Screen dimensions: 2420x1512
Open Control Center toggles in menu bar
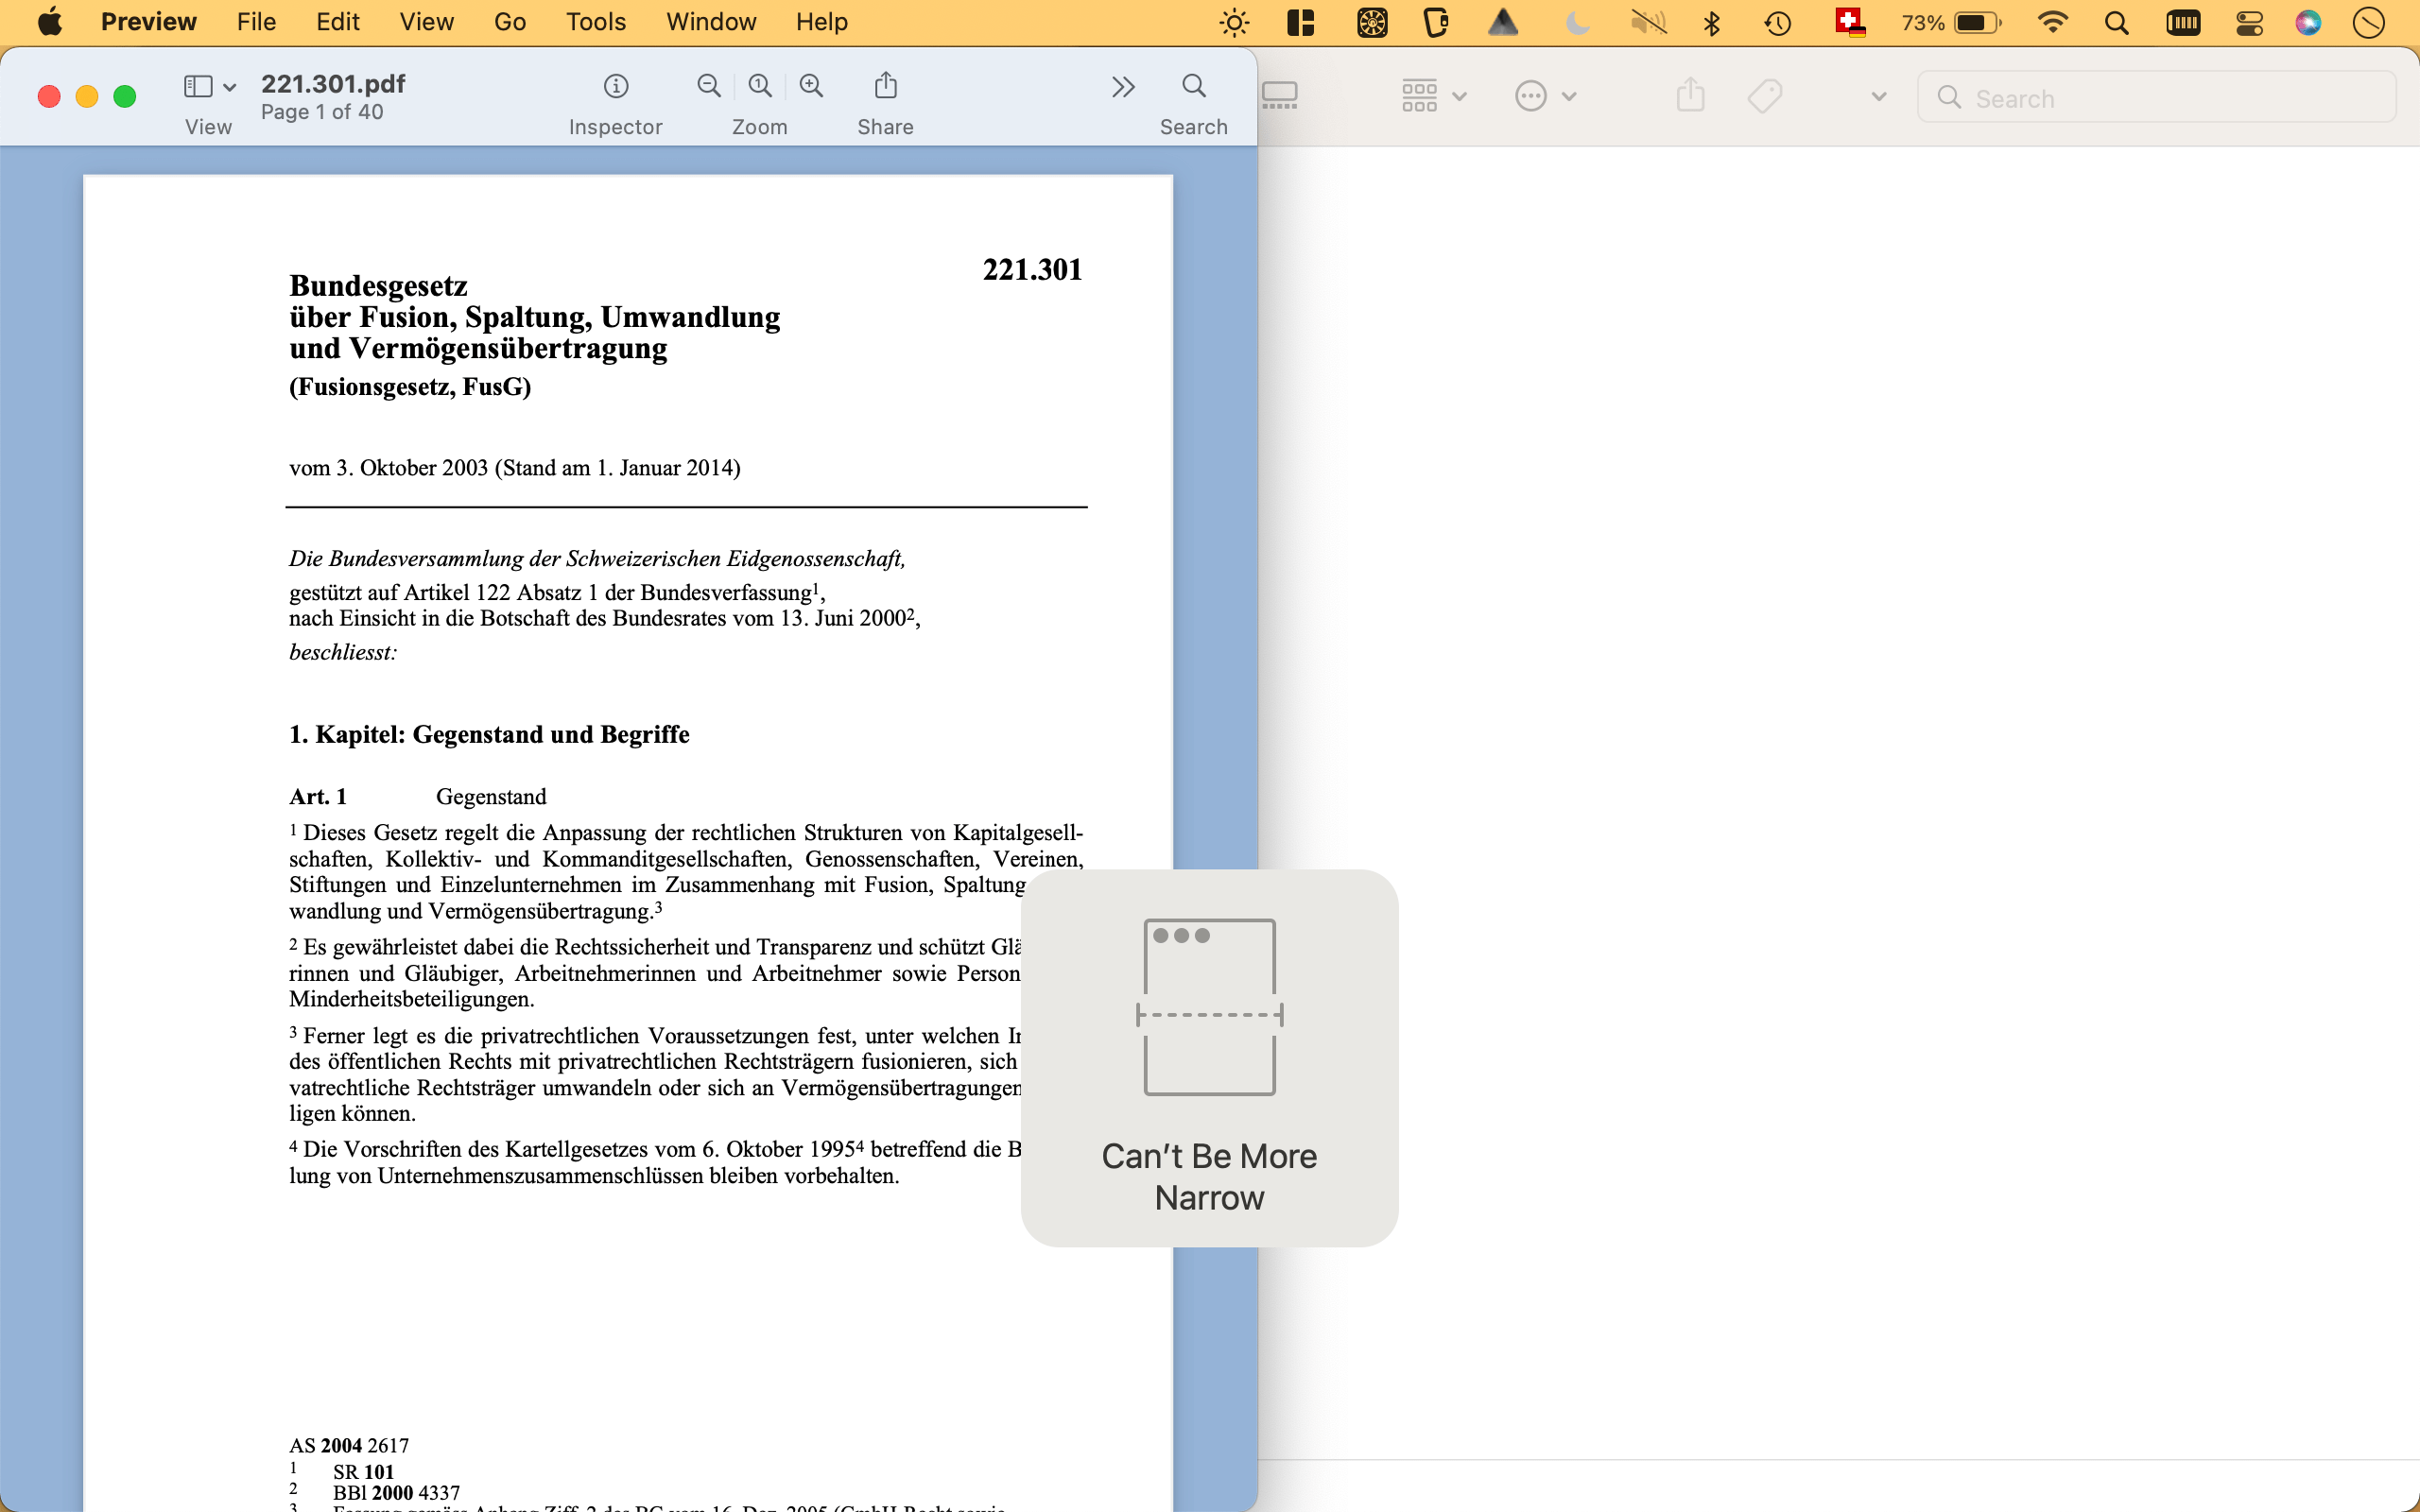(x=2249, y=22)
